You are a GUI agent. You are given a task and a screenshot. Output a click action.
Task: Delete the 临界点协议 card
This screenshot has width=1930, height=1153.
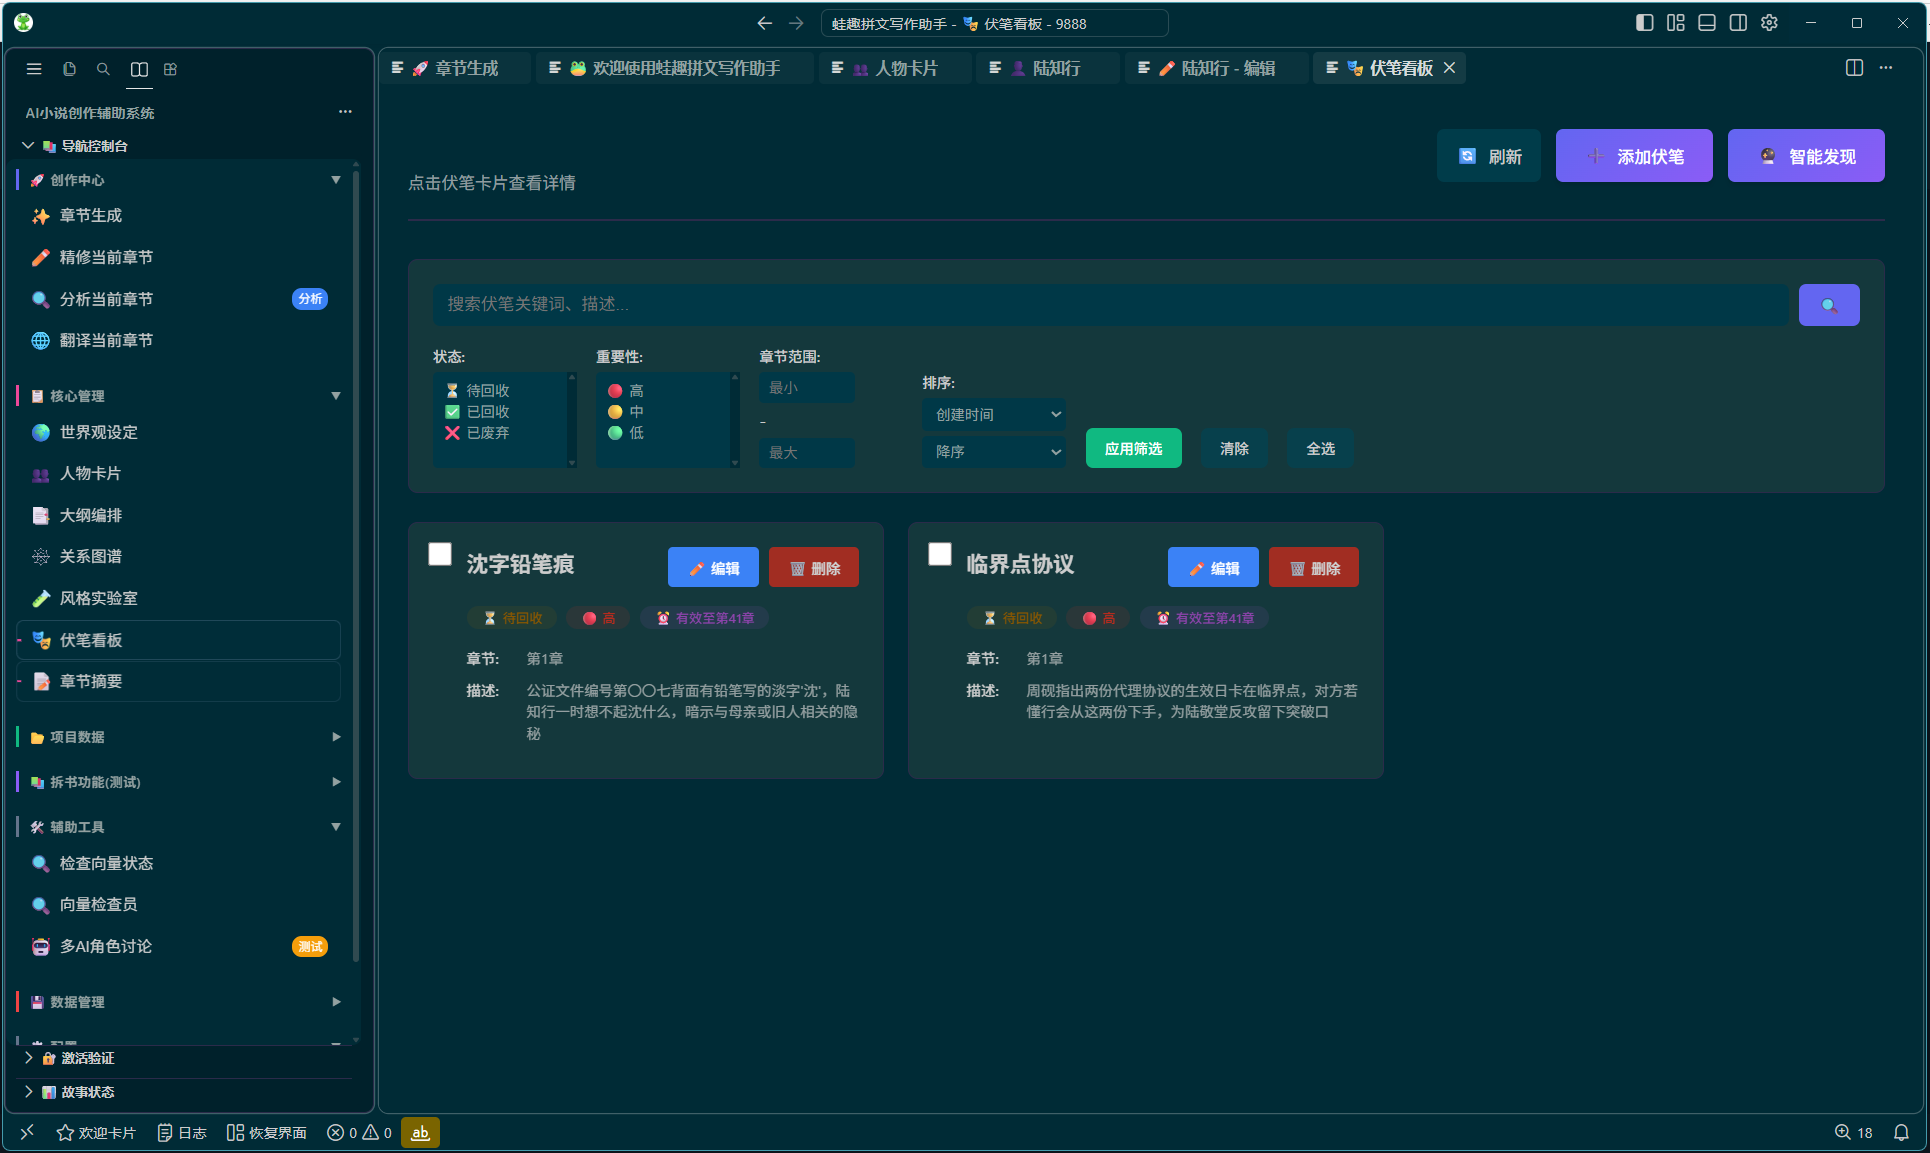pyautogui.click(x=1313, y=568)
